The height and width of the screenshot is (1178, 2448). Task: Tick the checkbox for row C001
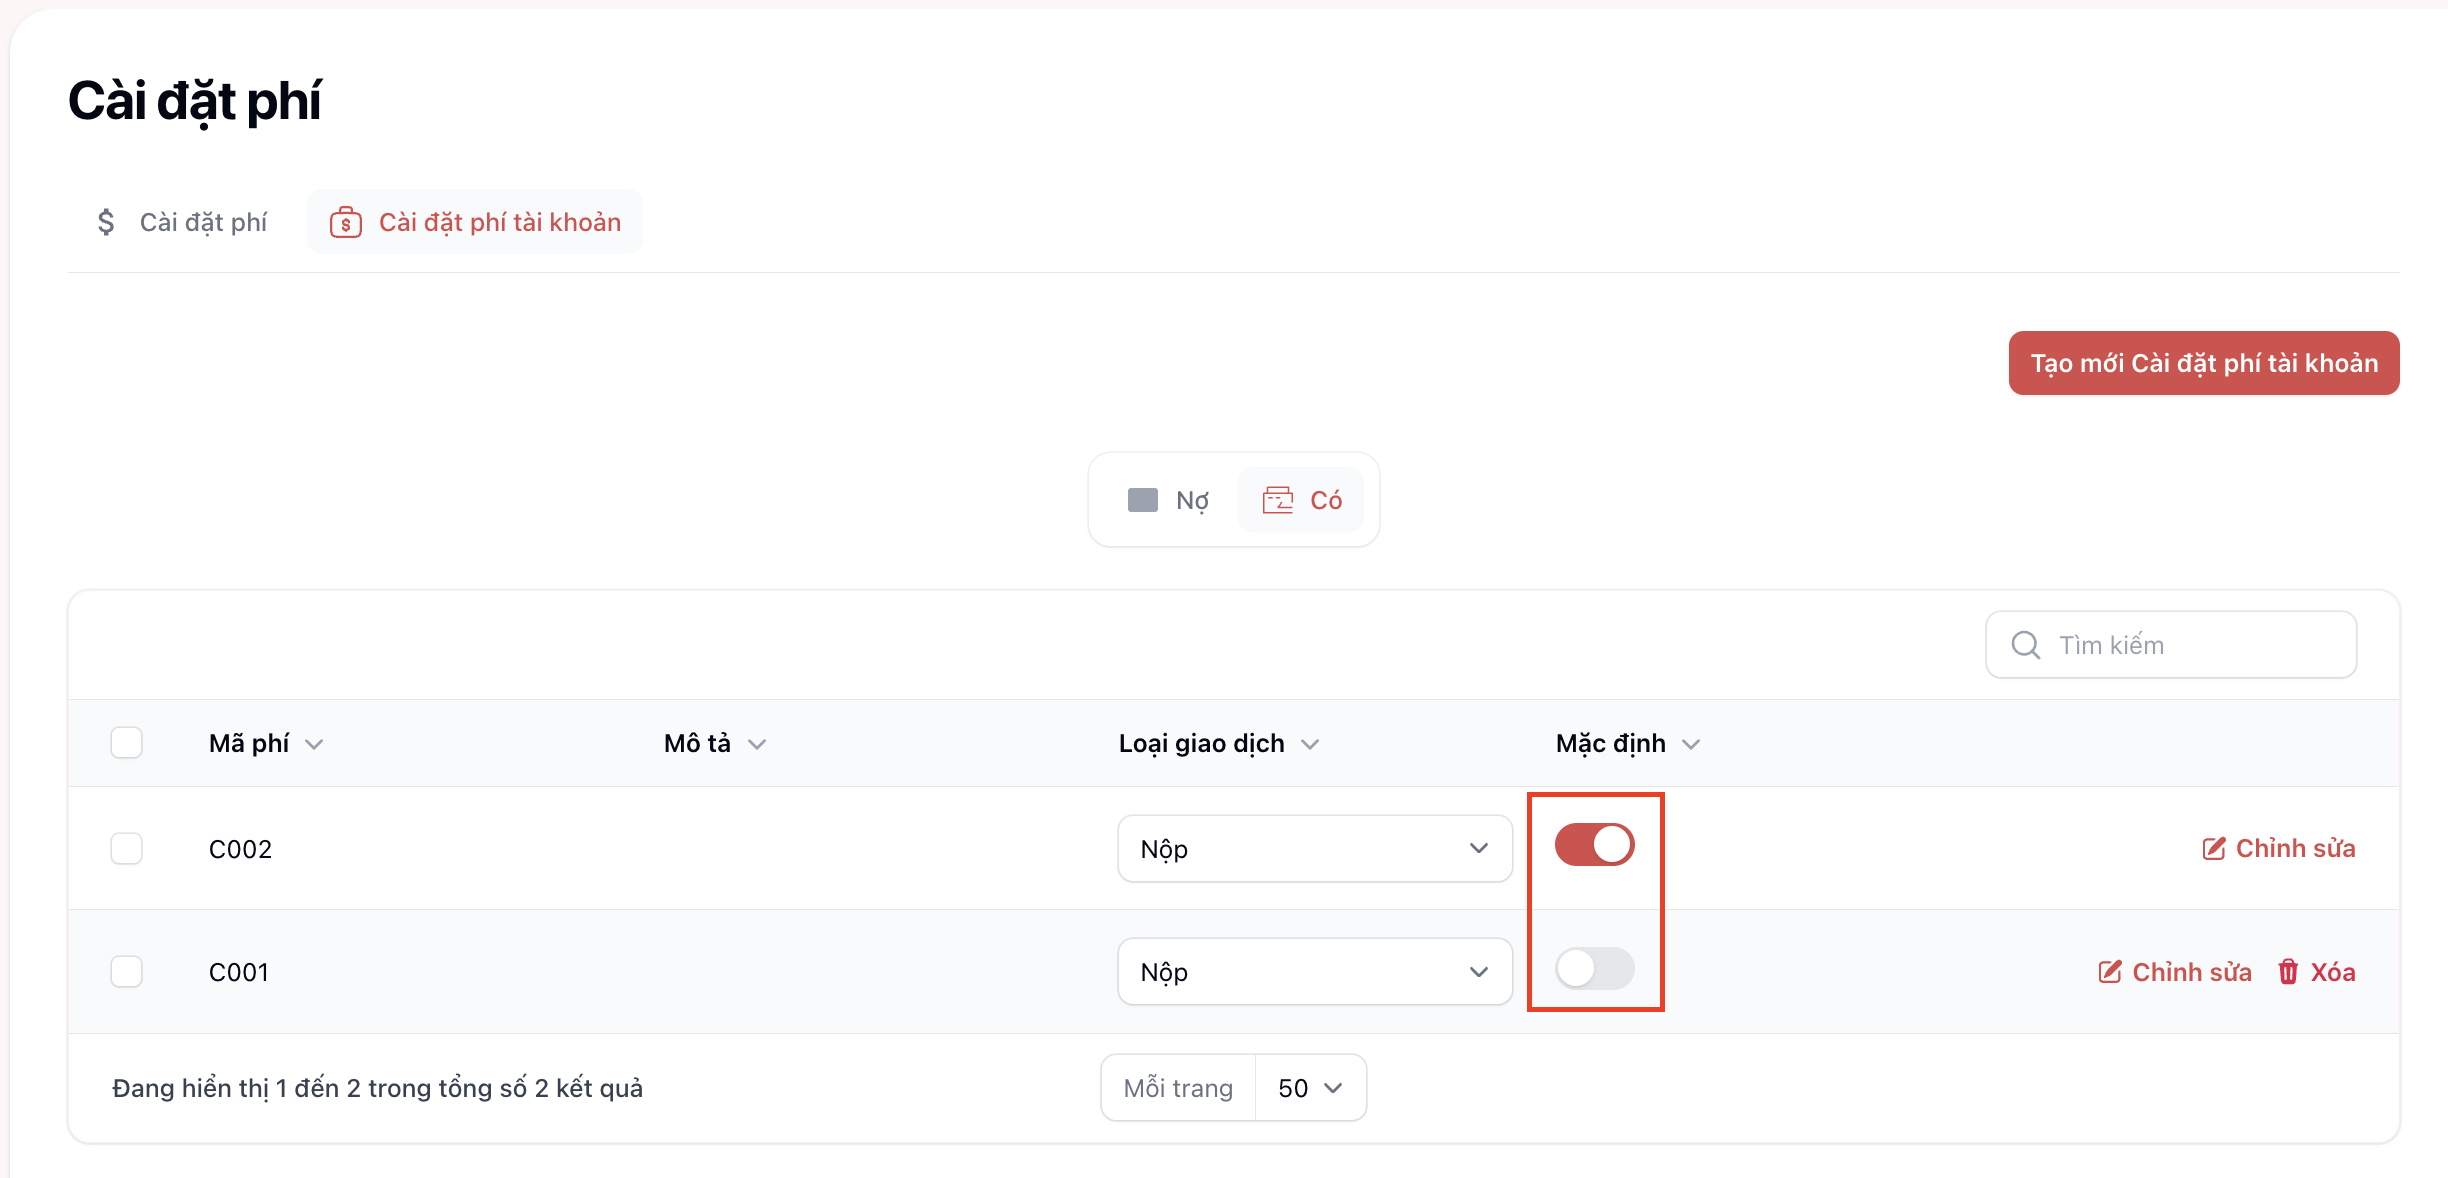(x=127, y=972)
